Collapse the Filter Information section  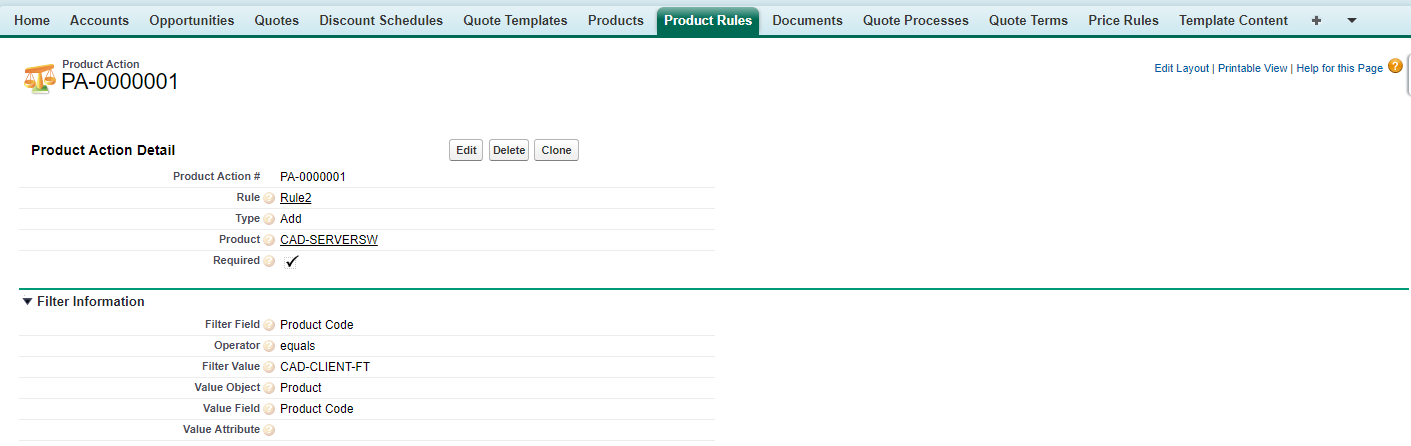pos(27,302)
